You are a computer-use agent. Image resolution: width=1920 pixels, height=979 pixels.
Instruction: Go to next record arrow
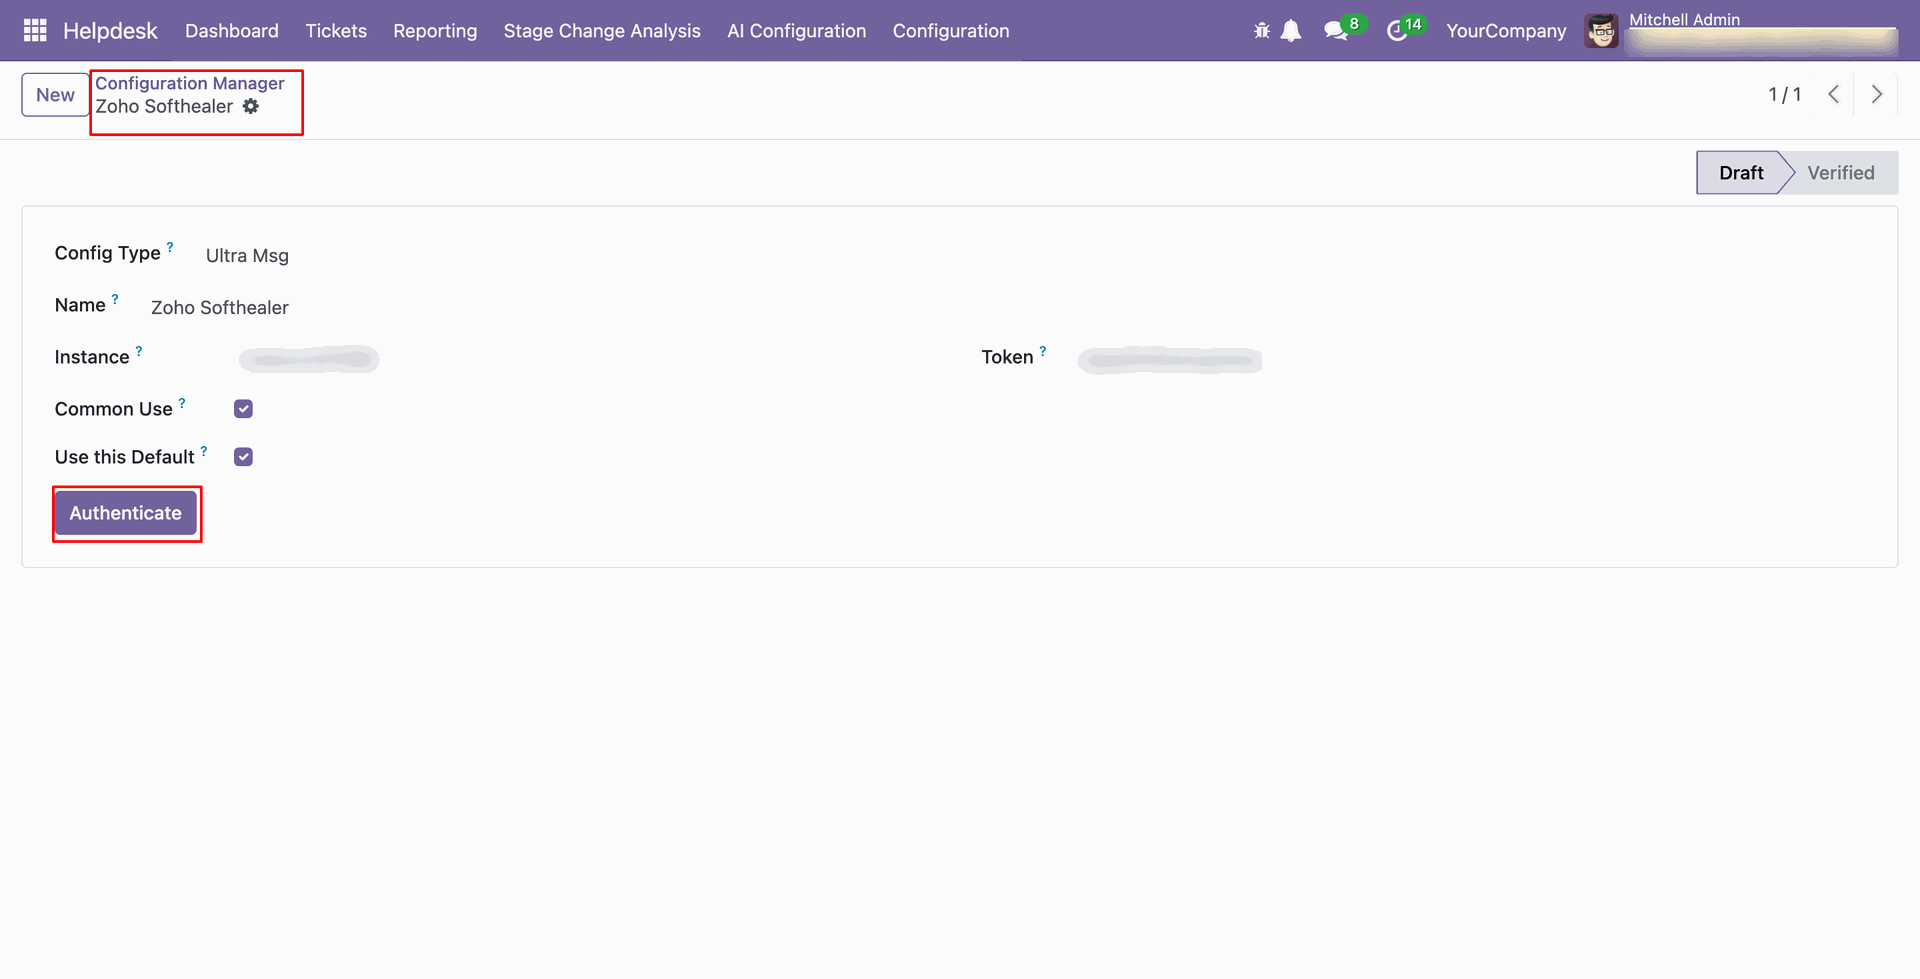coord(1876,94)
